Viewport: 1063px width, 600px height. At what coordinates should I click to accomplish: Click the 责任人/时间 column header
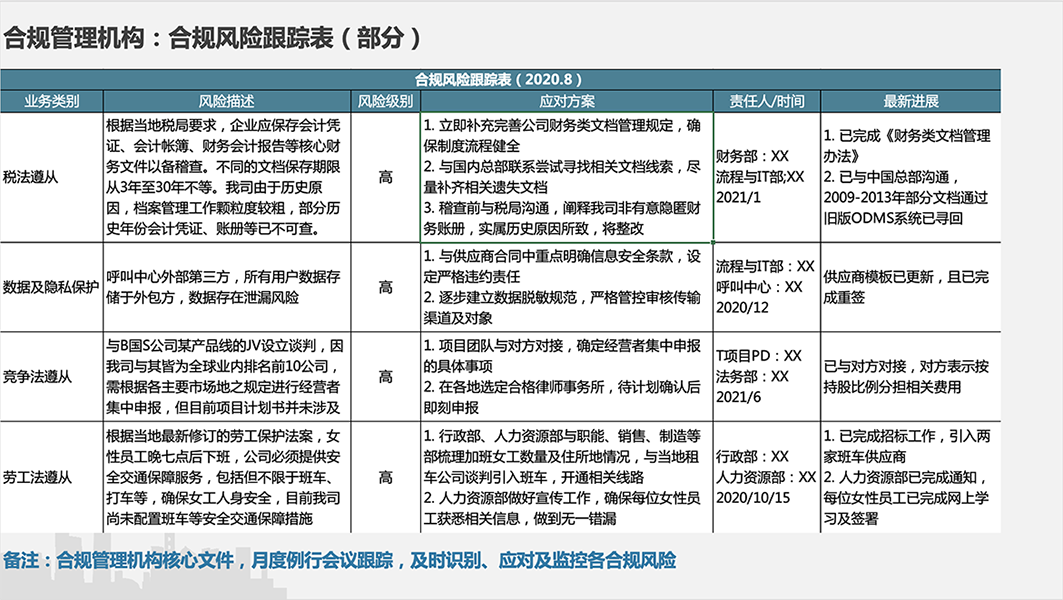click(x=767, y=101)
